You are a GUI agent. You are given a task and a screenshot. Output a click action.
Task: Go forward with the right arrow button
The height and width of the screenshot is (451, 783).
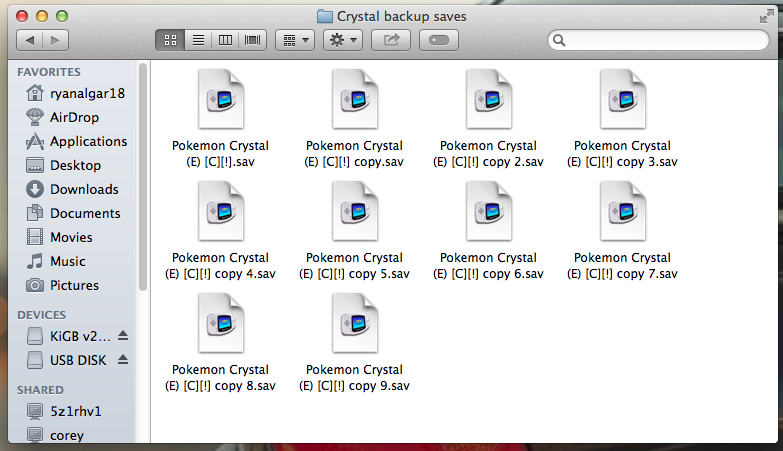tap(55, 40)
